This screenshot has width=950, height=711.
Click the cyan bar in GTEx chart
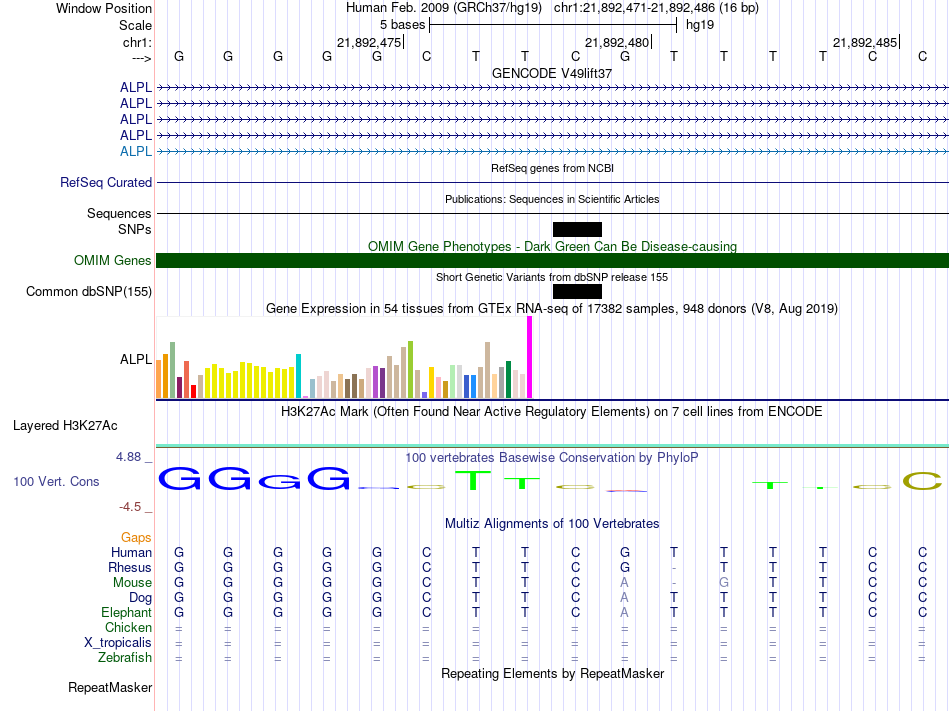tap(298, 375)
